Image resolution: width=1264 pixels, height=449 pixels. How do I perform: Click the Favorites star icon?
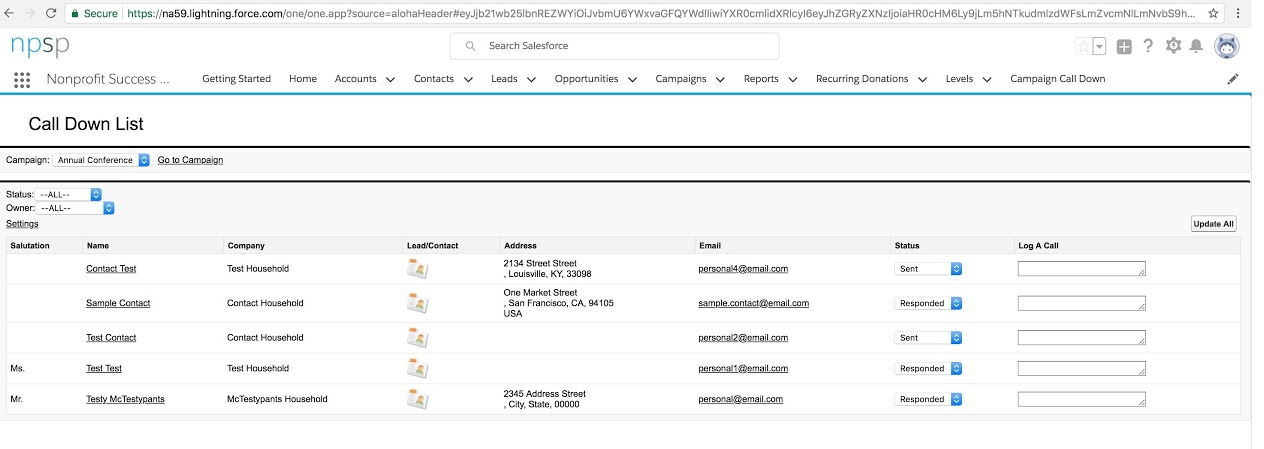coord(1083,46)
